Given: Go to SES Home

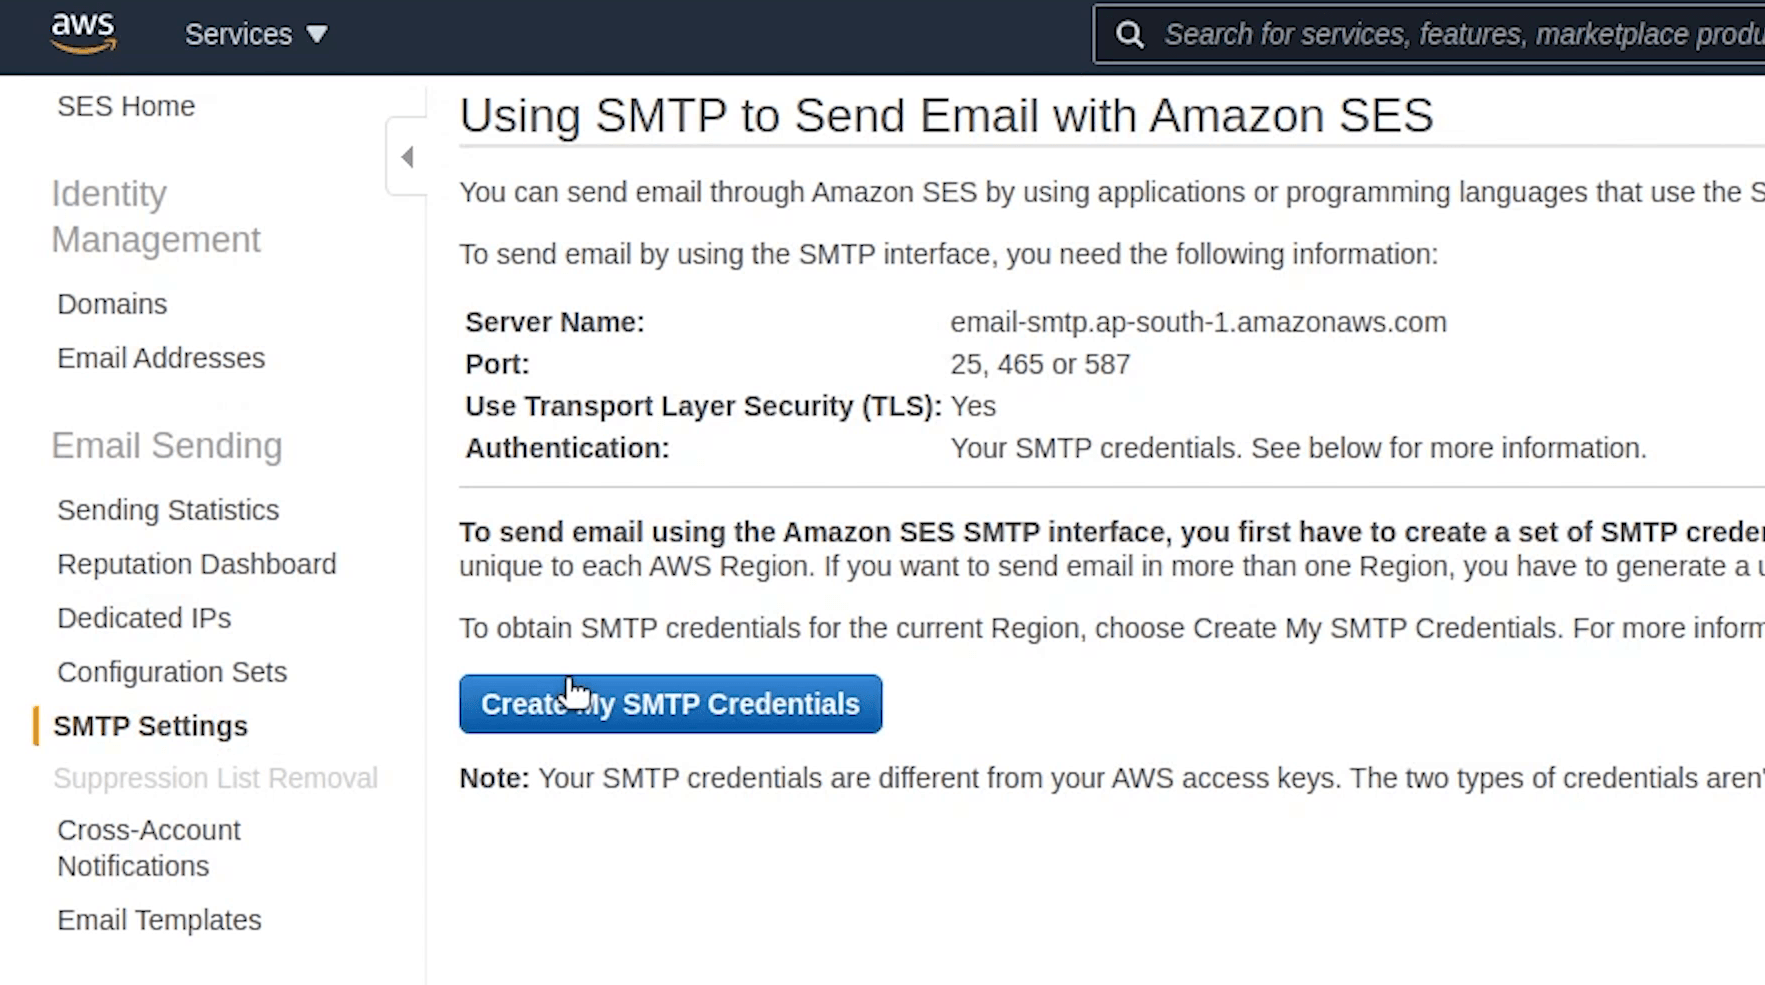Looking at the screenshot, I should coord(126,106).
